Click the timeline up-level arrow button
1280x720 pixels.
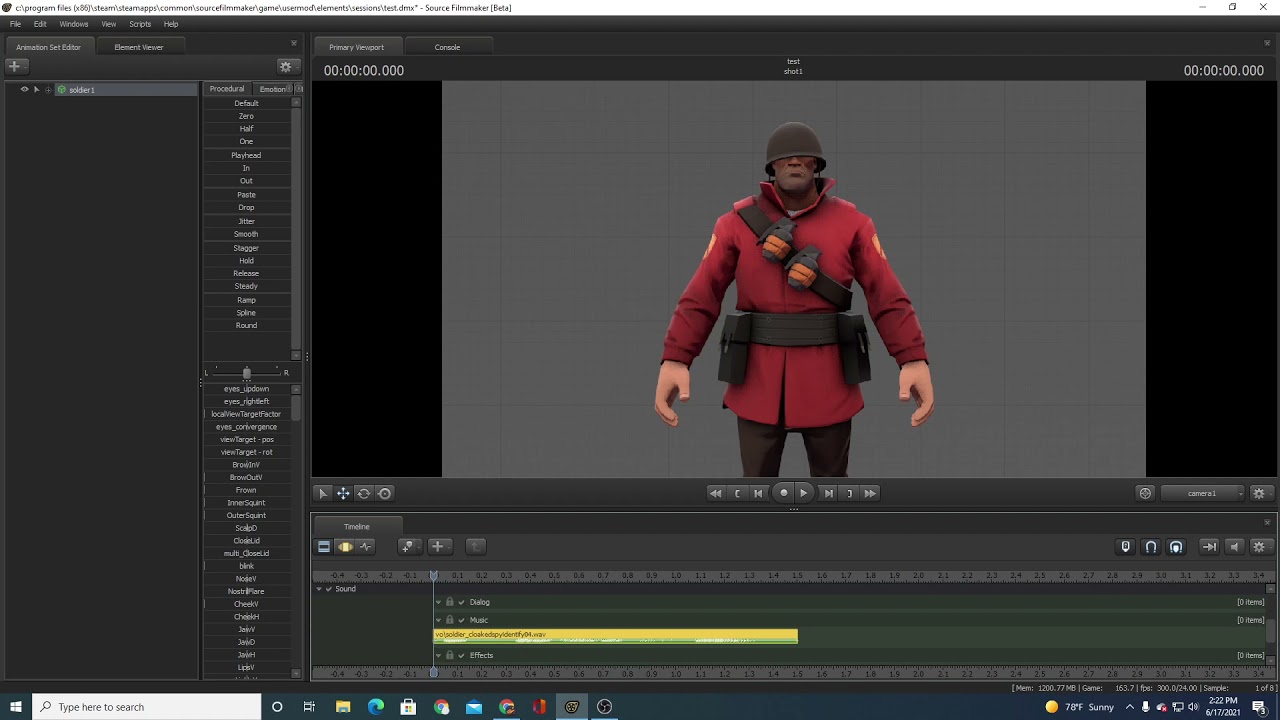(476, 546)
